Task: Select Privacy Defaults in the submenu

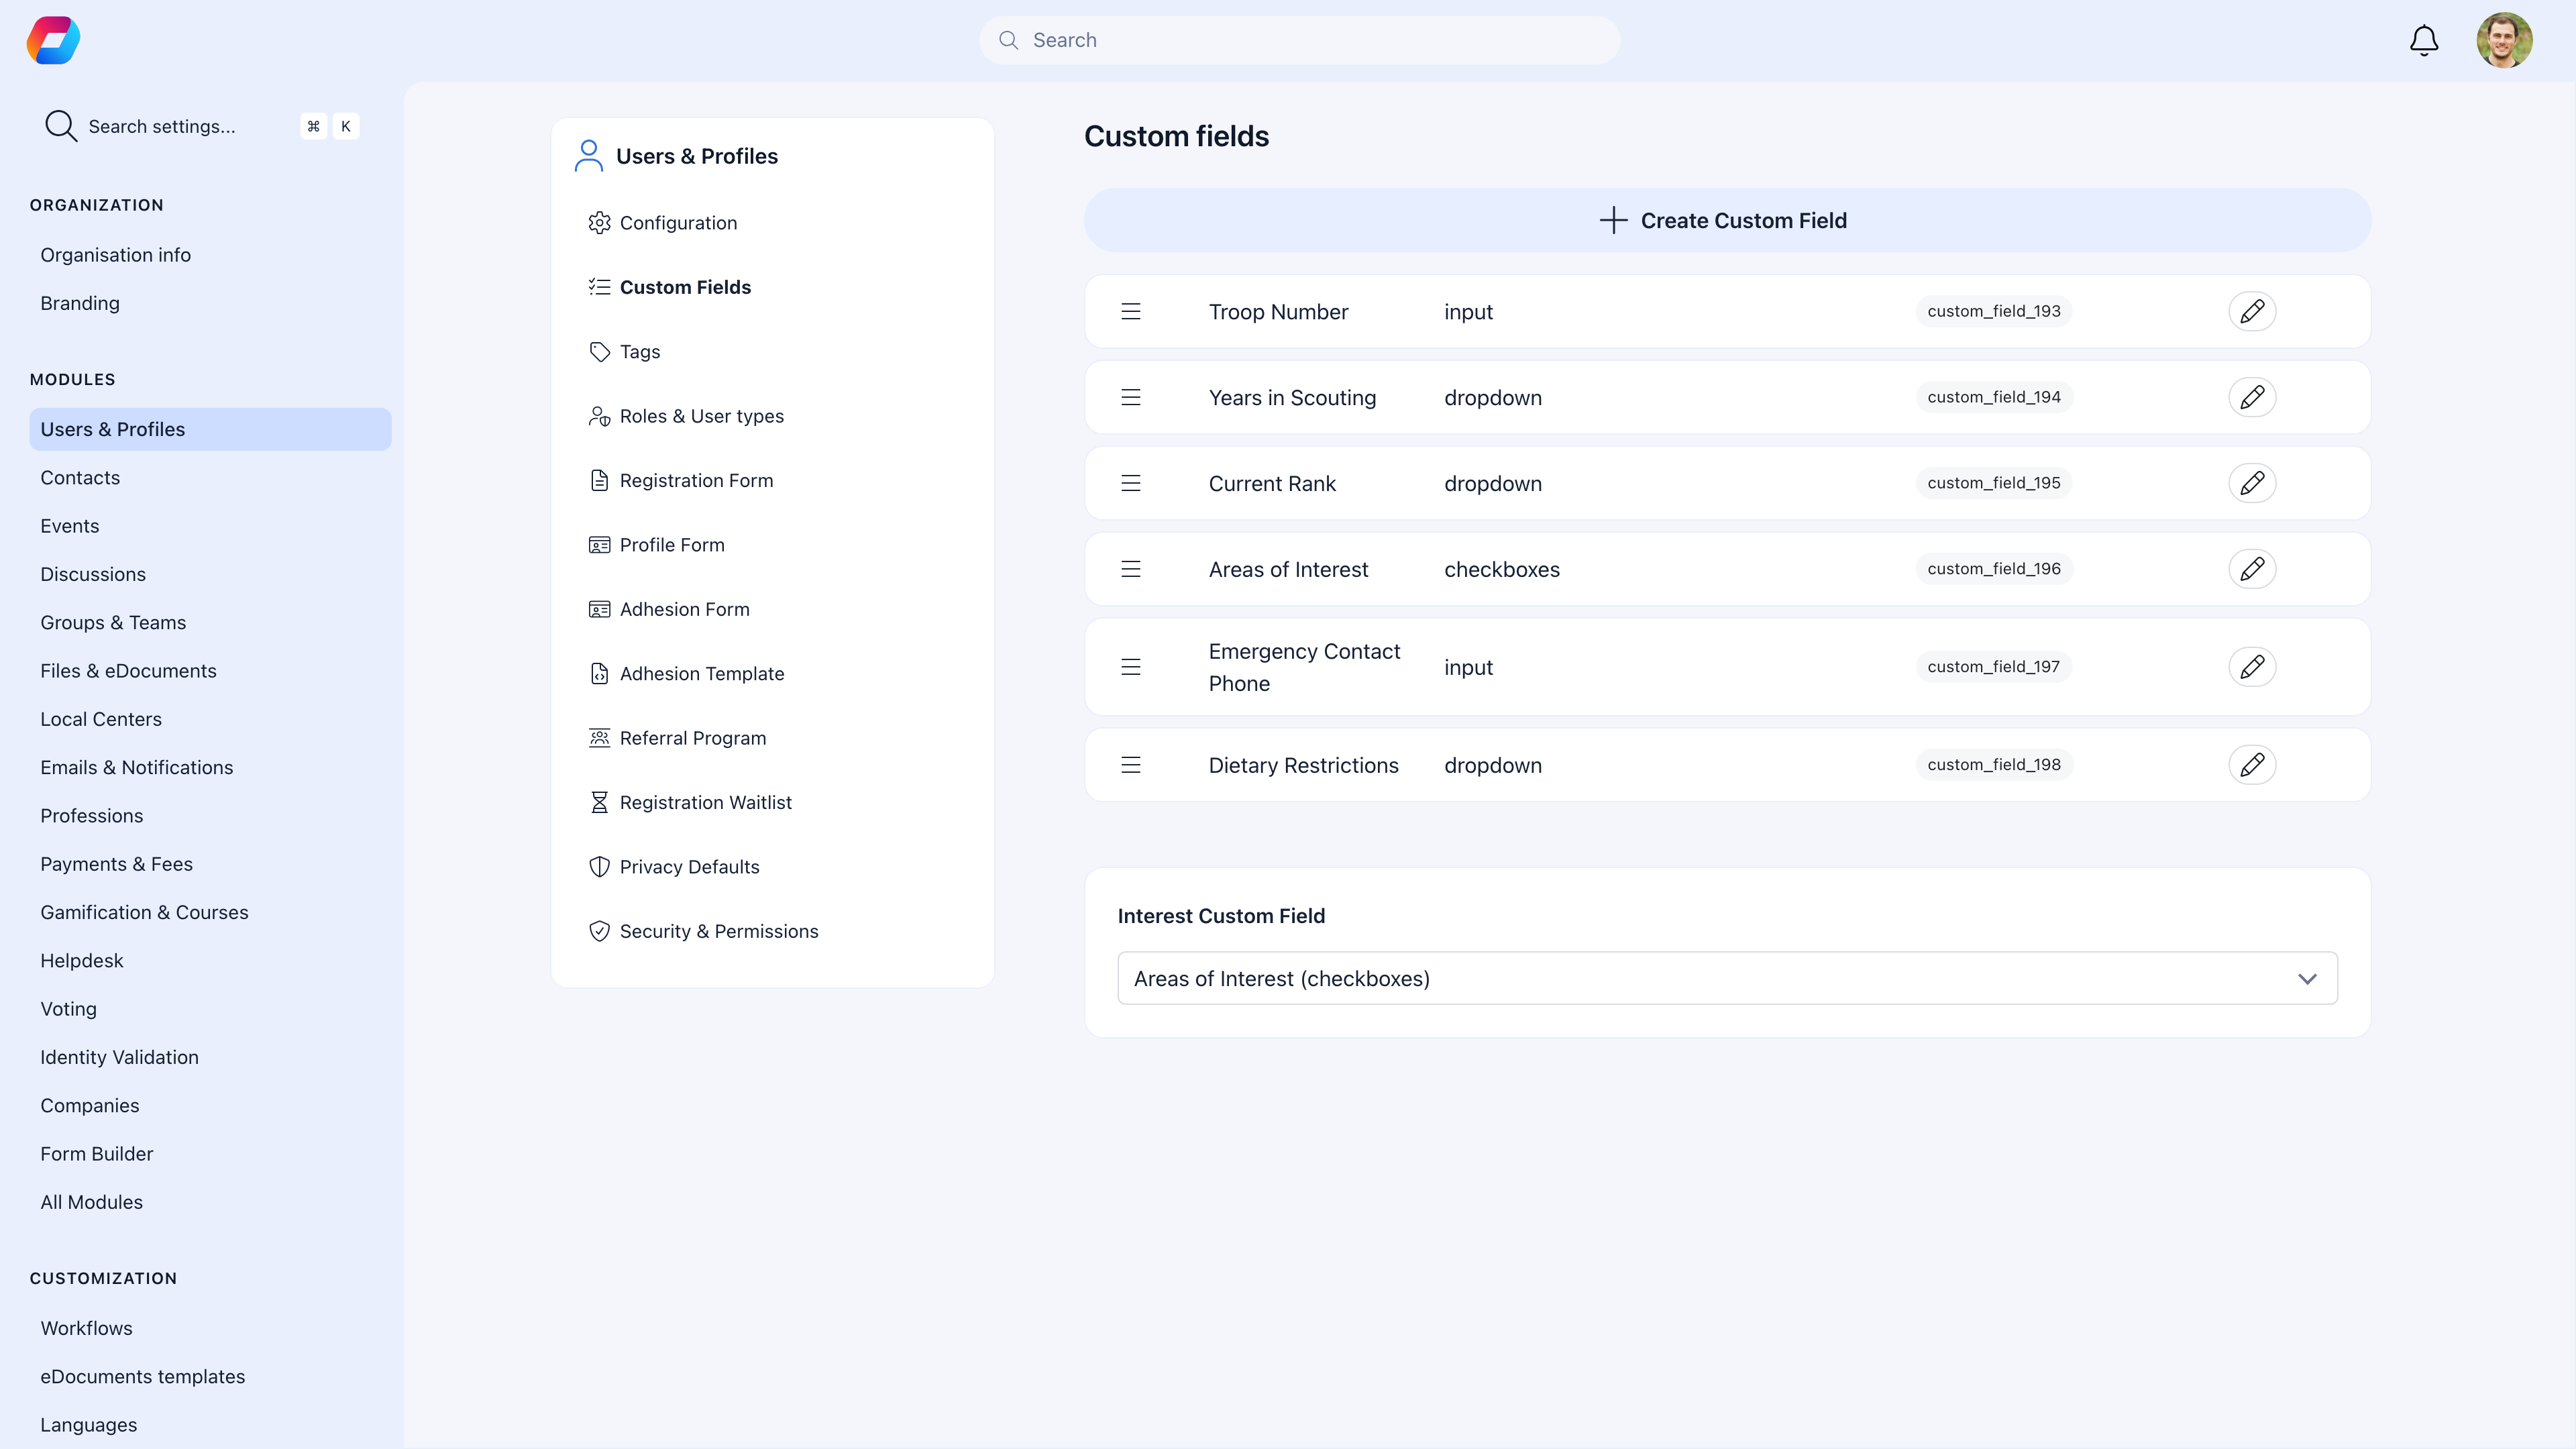Action: pos(689,867)
